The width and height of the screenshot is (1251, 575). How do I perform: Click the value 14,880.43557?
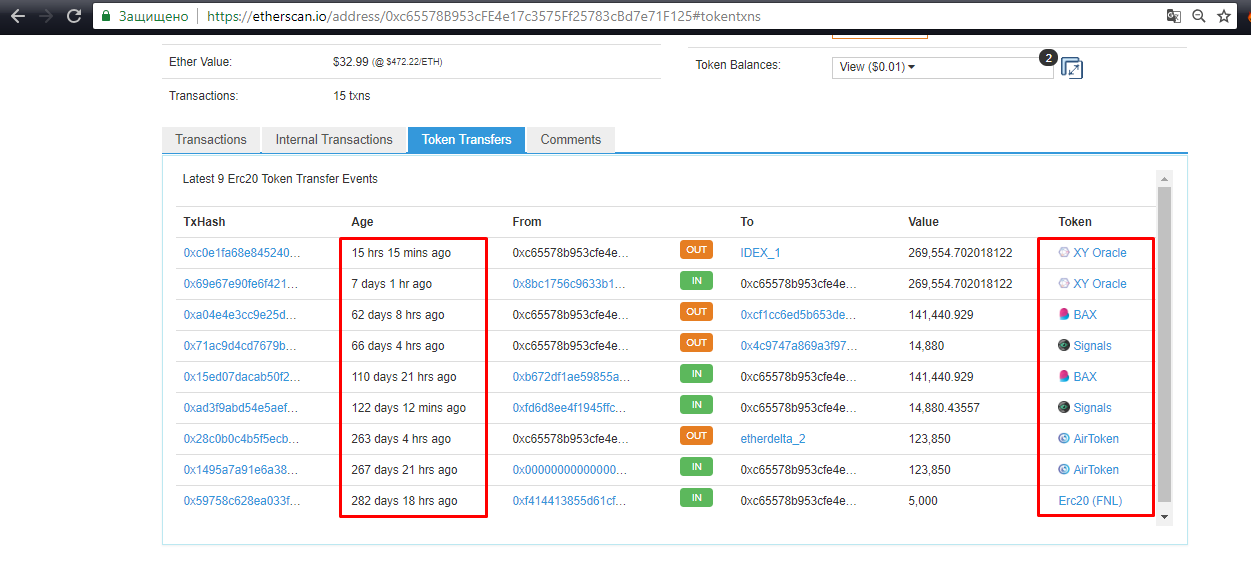[x=943, y=408]
